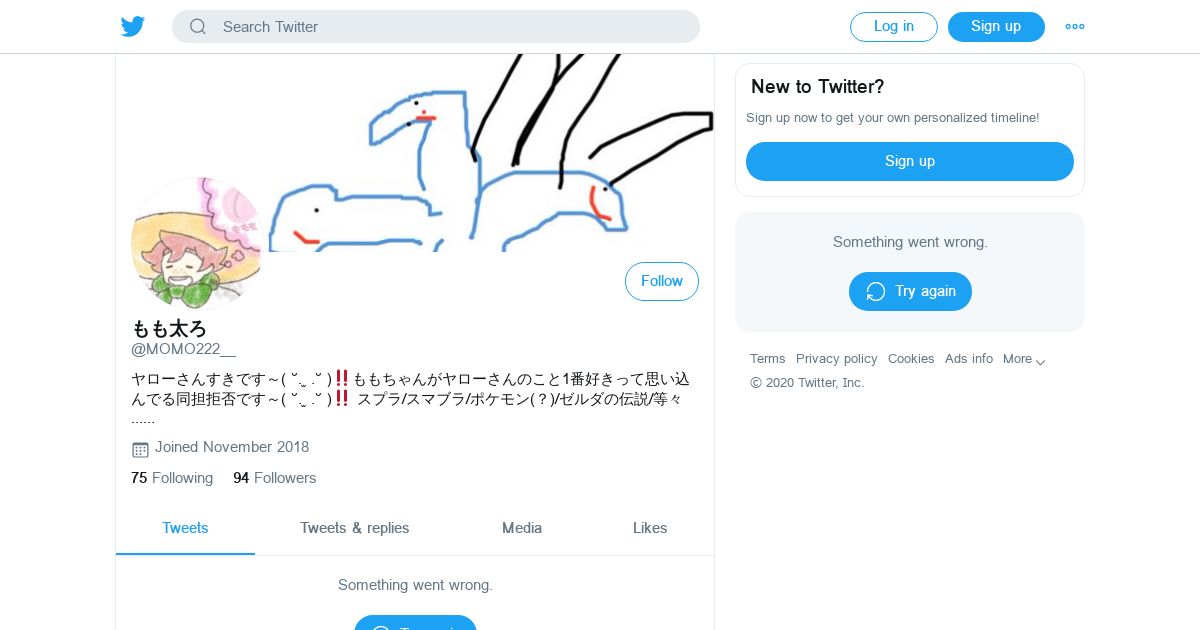View the 94 Followers list
This screenshot has width=1200, height=630.
tap(275, 478)
